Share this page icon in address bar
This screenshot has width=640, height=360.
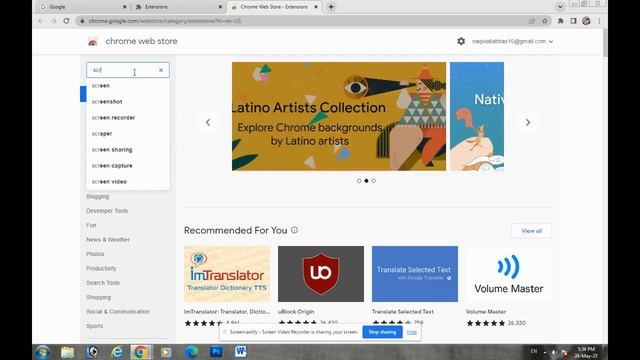[531, 21]
